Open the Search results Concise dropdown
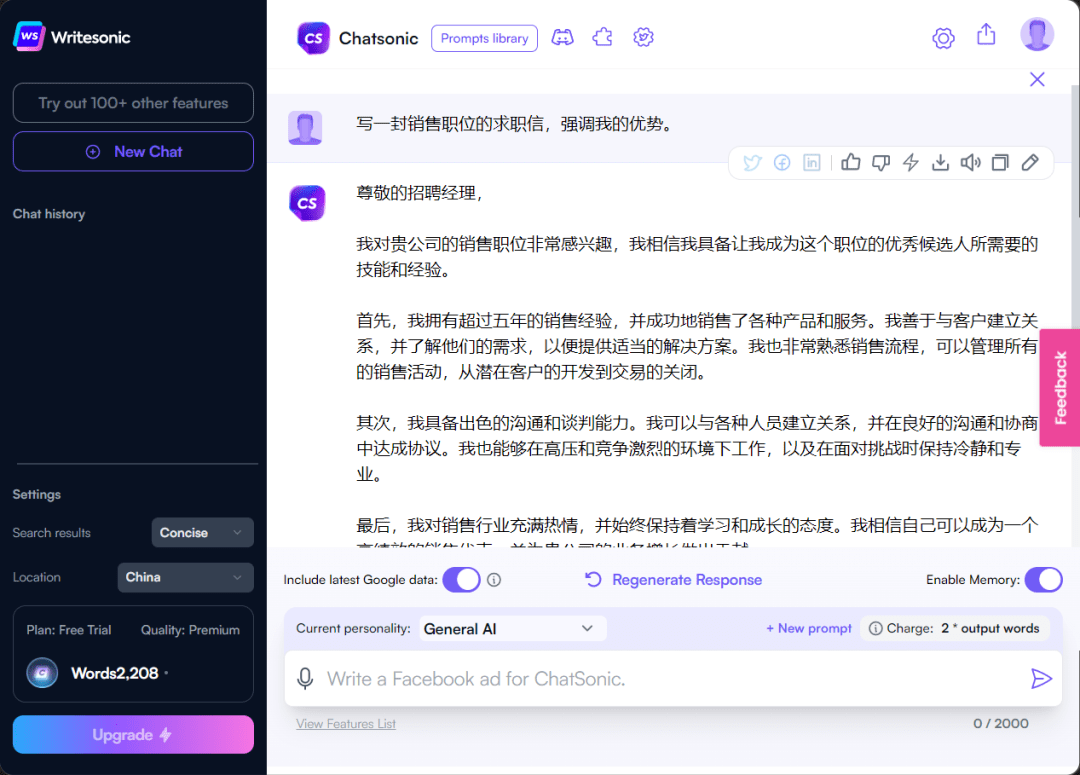 202,532
